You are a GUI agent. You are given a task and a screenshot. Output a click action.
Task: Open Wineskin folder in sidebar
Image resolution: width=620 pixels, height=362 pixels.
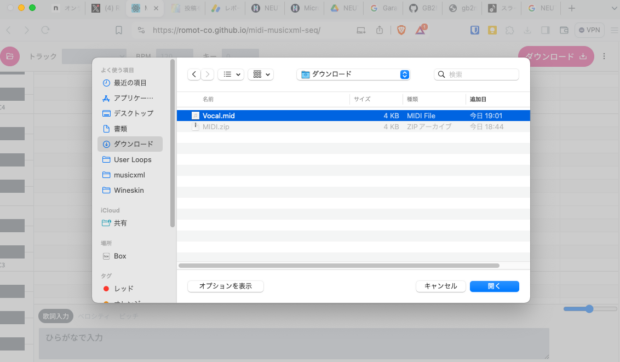point(130,190)
